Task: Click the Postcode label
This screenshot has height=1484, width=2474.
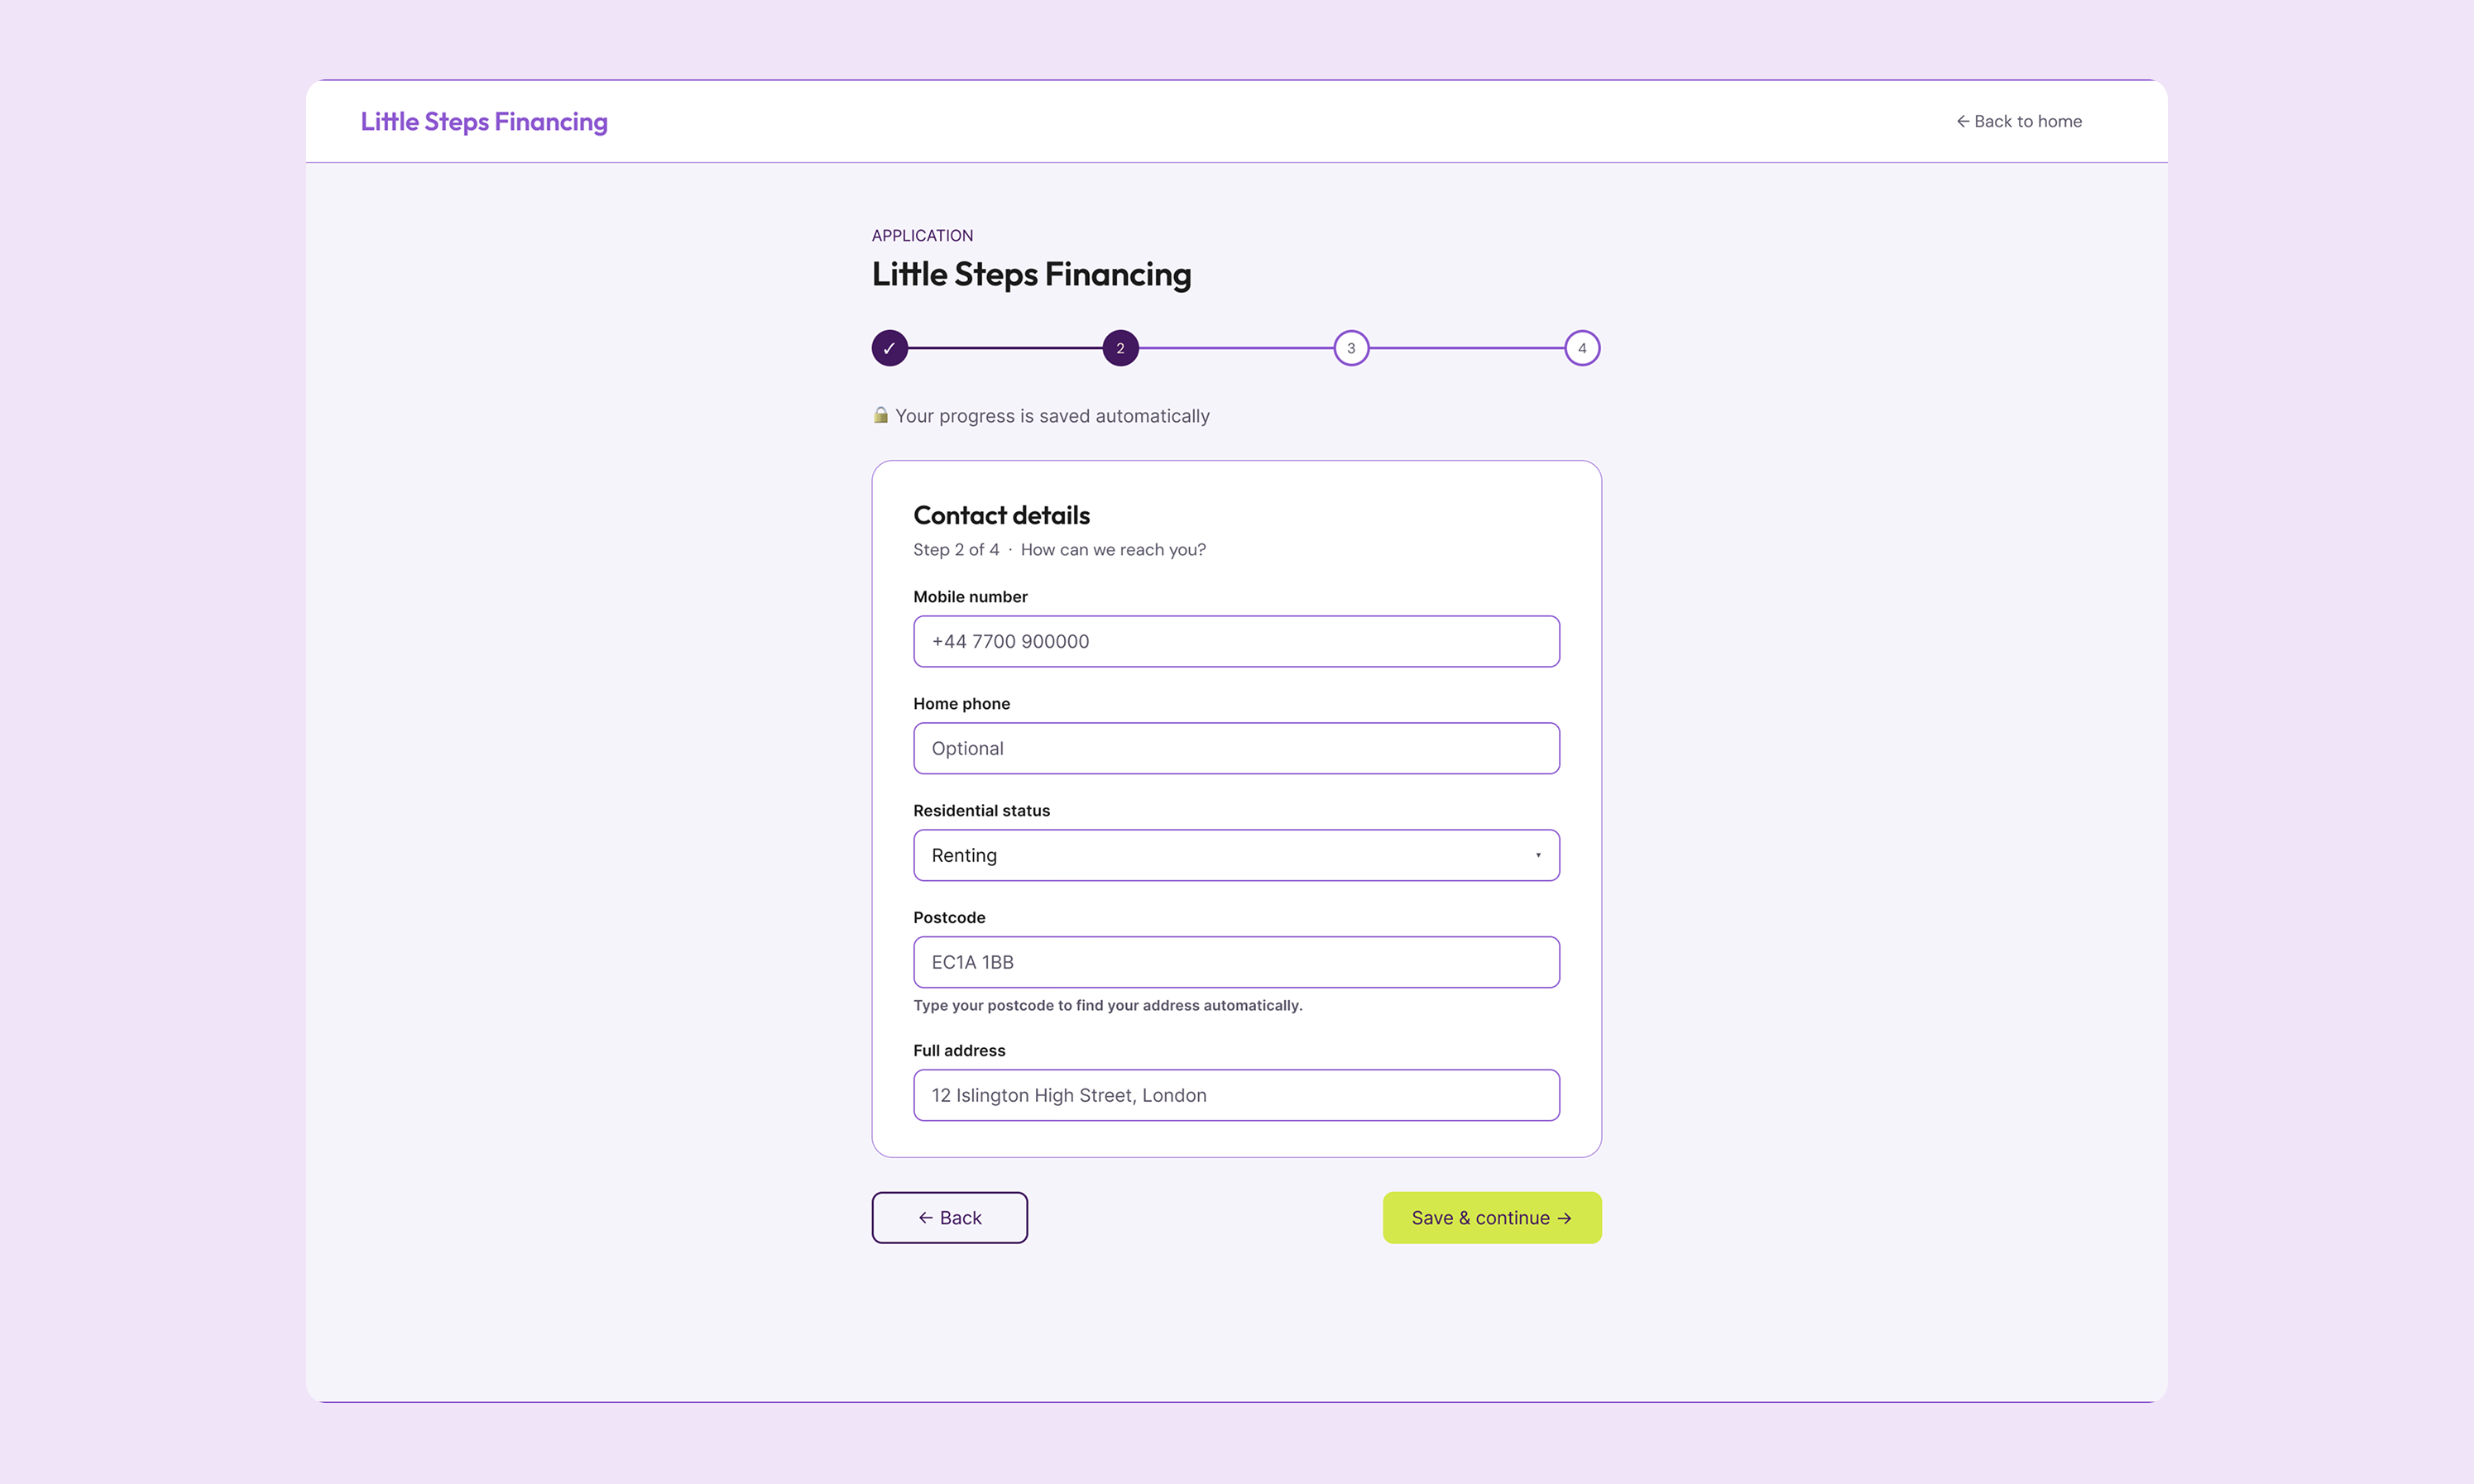Action: tap(949, 917)
